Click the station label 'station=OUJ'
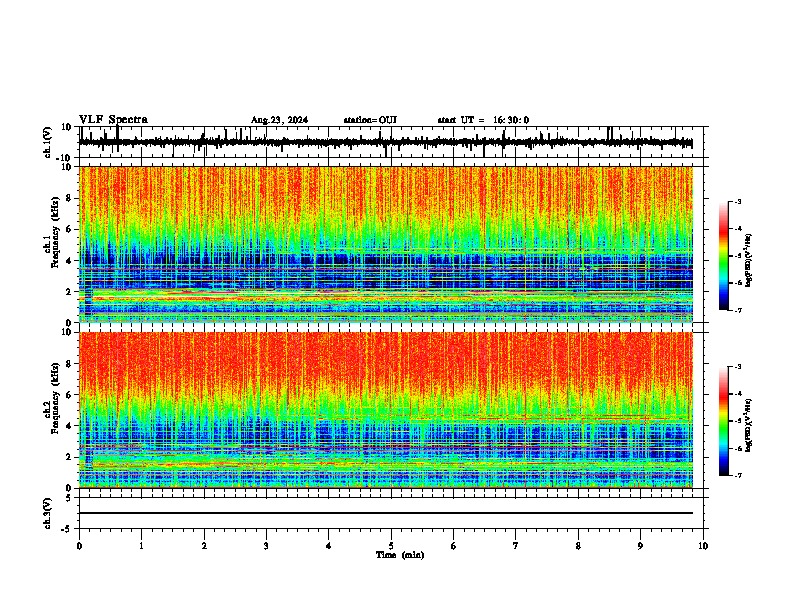792x612 pixels. coord(370,120)
